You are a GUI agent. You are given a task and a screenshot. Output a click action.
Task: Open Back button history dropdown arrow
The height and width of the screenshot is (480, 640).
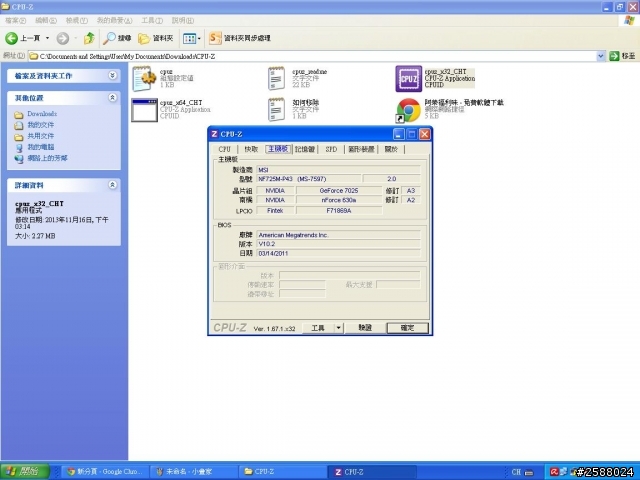pyautogui.click(x=47, y=38)
